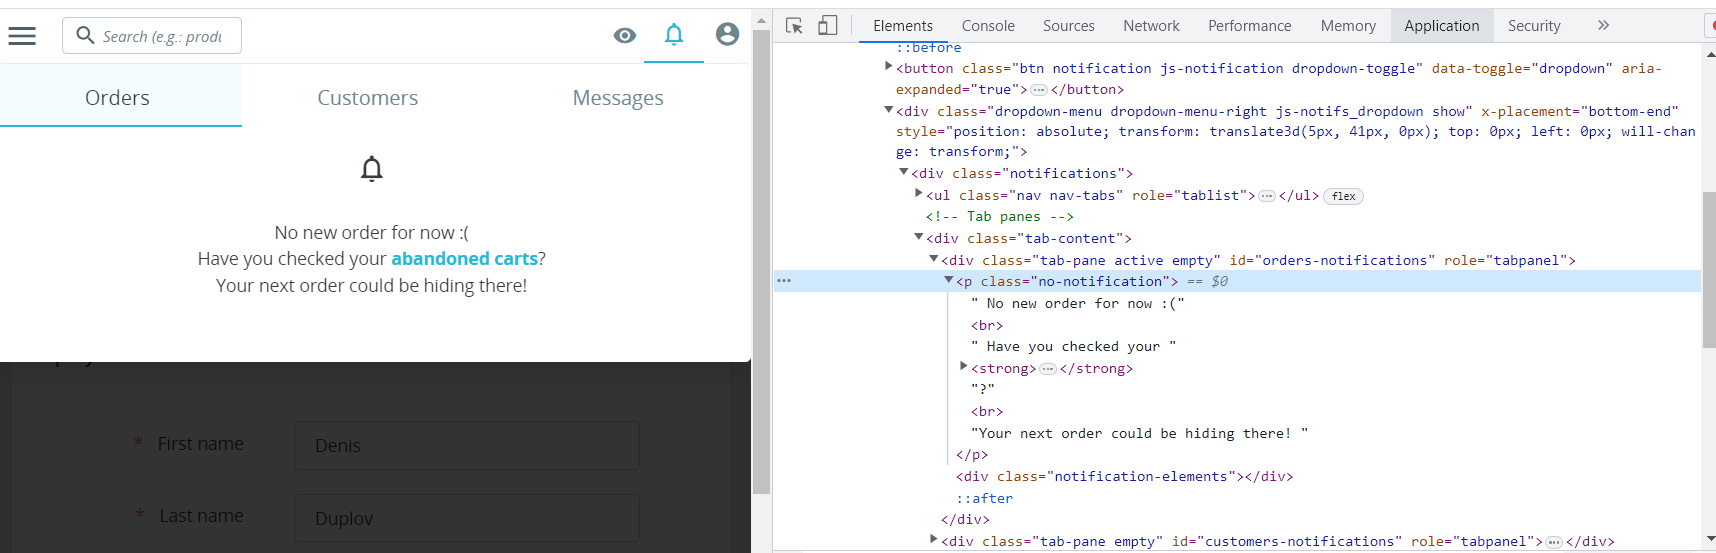Open the Console DevTools tab
The width and height of the screenshot is (1716, 553).
(x=988, y=26)
